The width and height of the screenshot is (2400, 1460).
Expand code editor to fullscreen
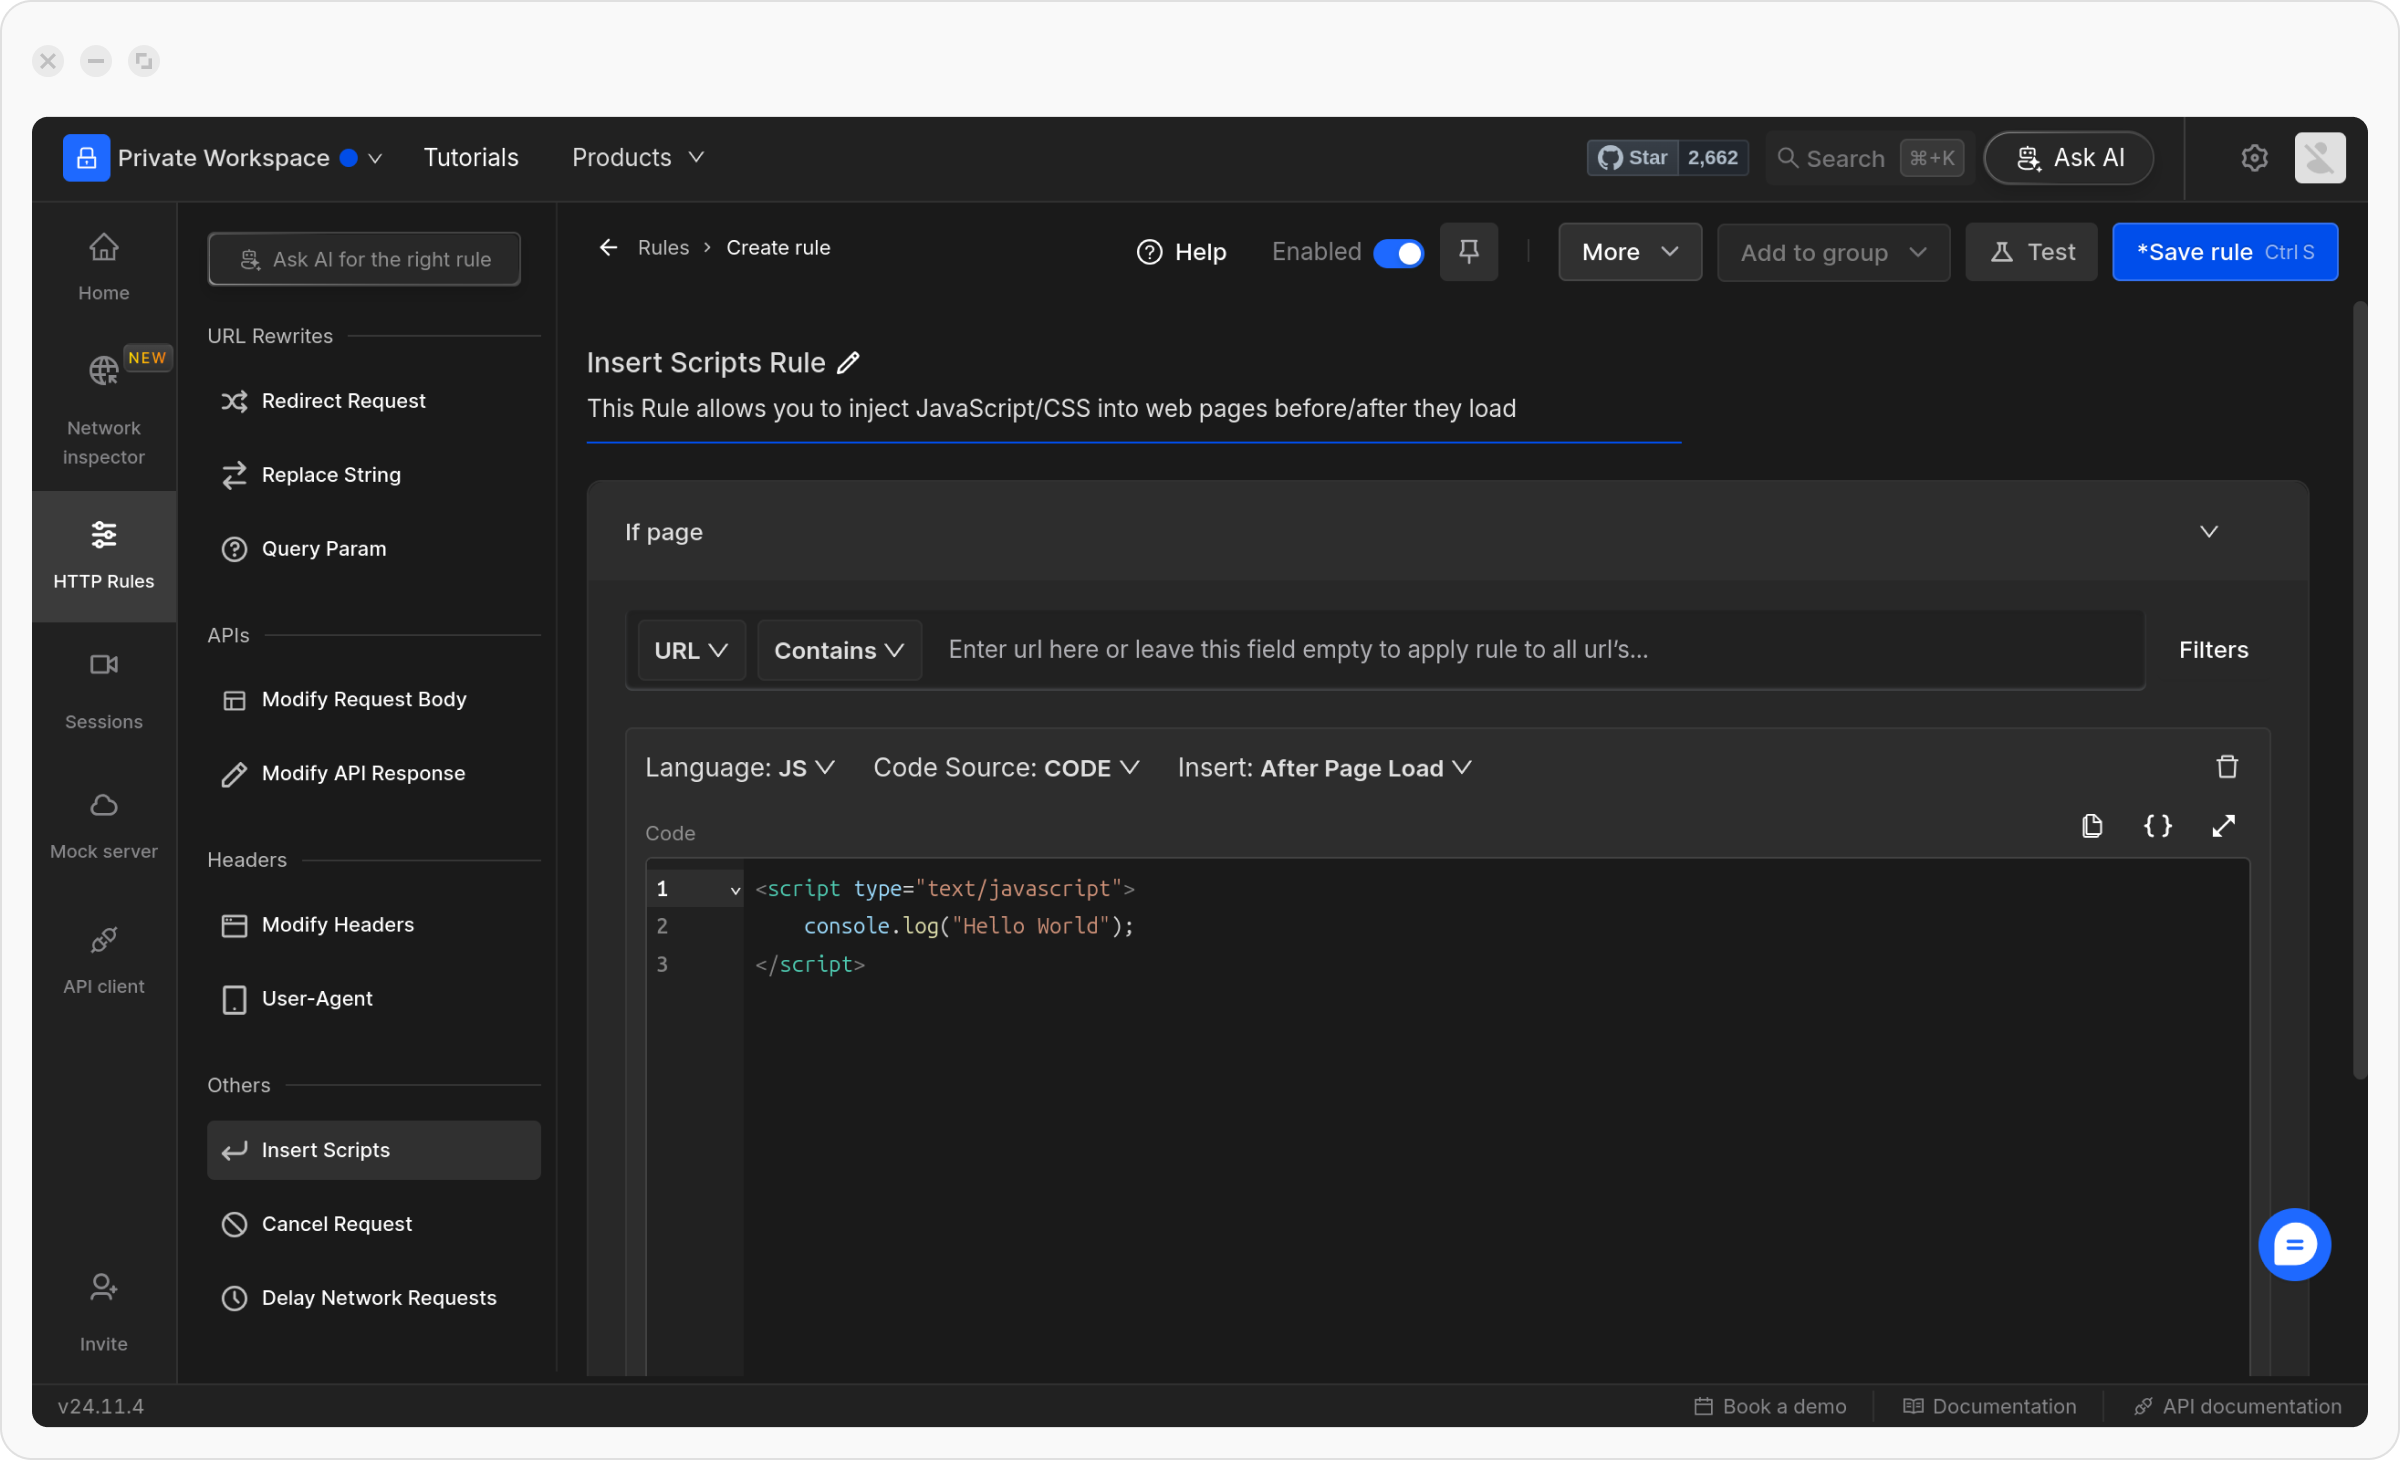click(x=2223, y=826)
